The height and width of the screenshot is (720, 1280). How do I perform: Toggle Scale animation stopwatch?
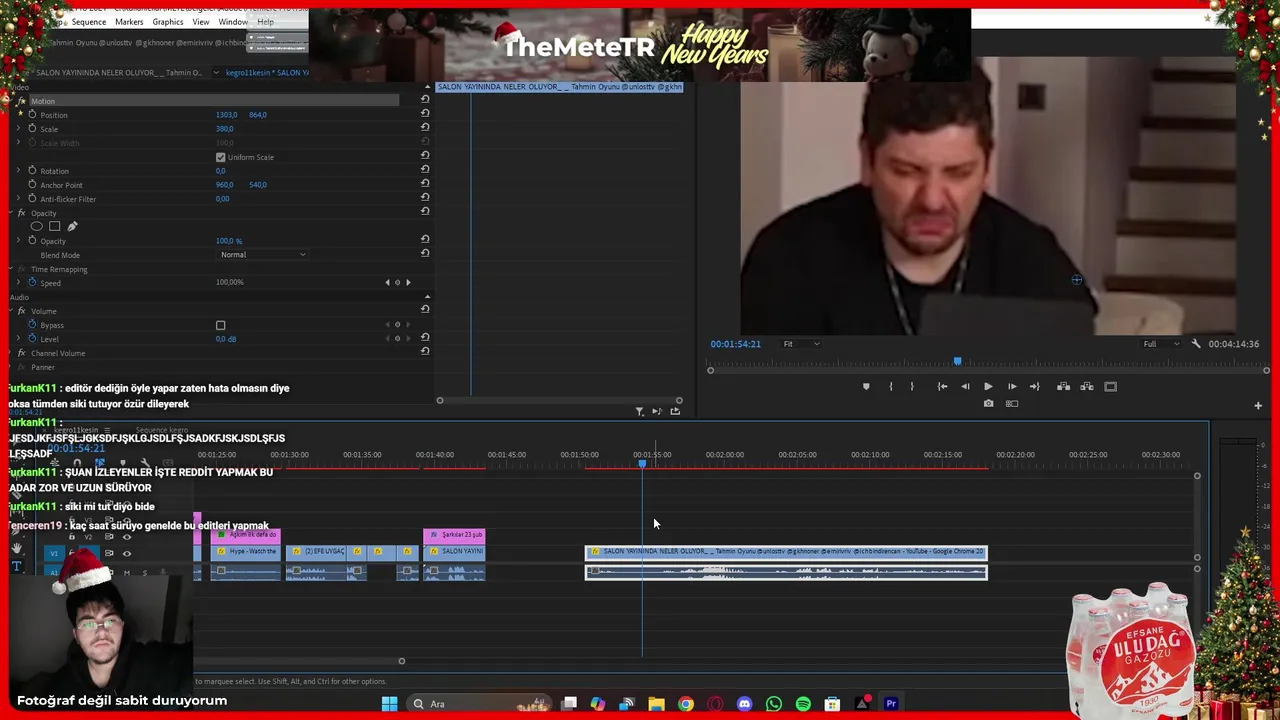tap(32, 129)
